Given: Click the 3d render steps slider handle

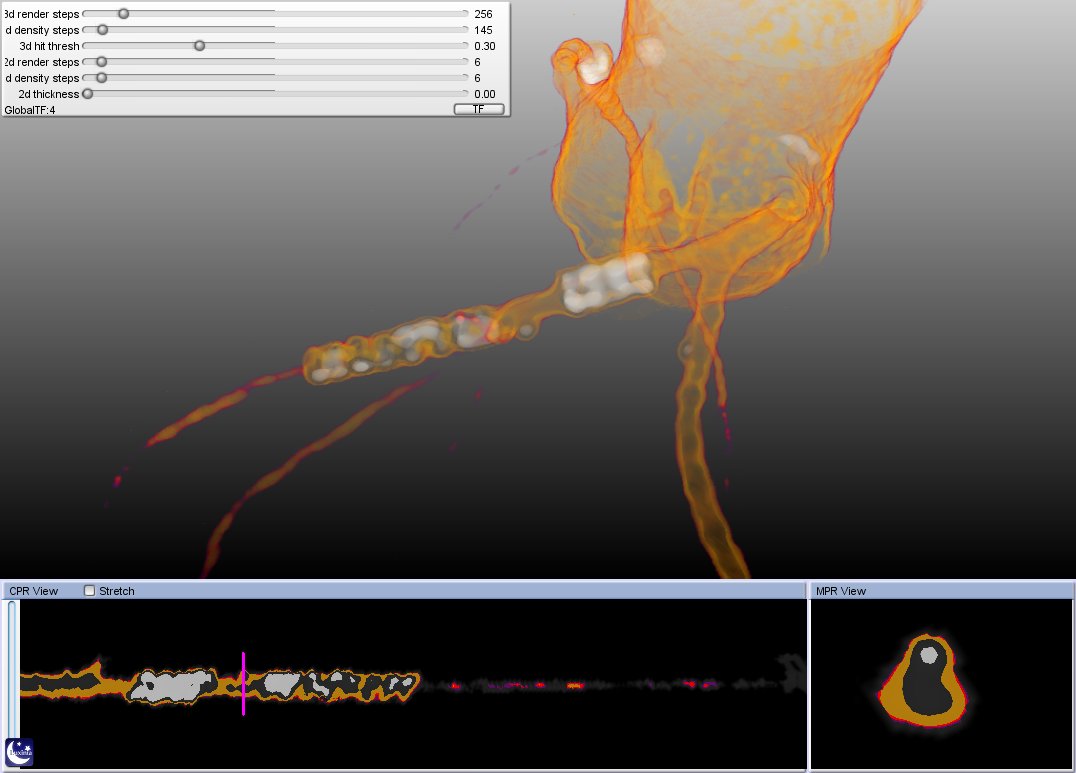Looking at the screenshot, I should [x=123, y=14].
